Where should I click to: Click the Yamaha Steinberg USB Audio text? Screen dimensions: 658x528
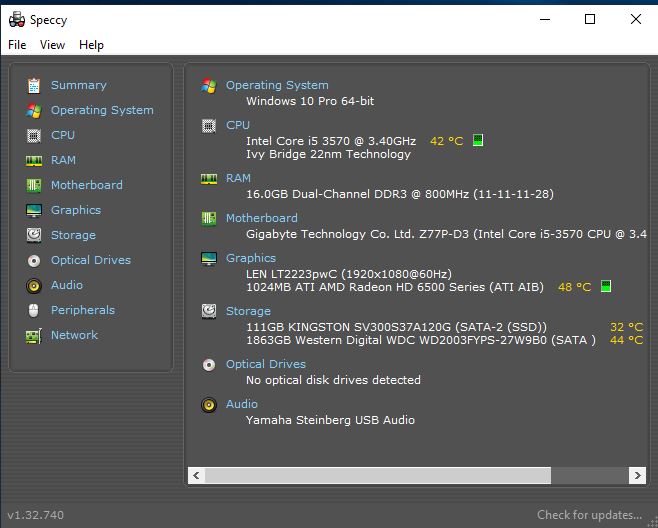(x=330, y=420)
